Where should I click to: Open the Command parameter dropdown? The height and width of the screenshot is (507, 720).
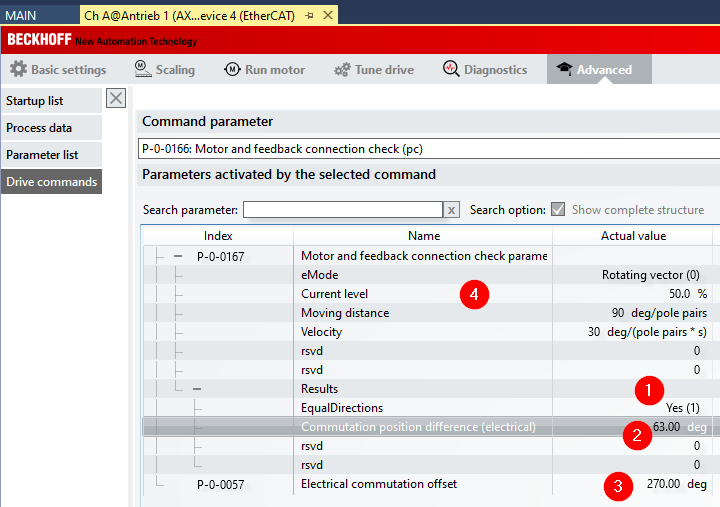[x=428, y=149]
